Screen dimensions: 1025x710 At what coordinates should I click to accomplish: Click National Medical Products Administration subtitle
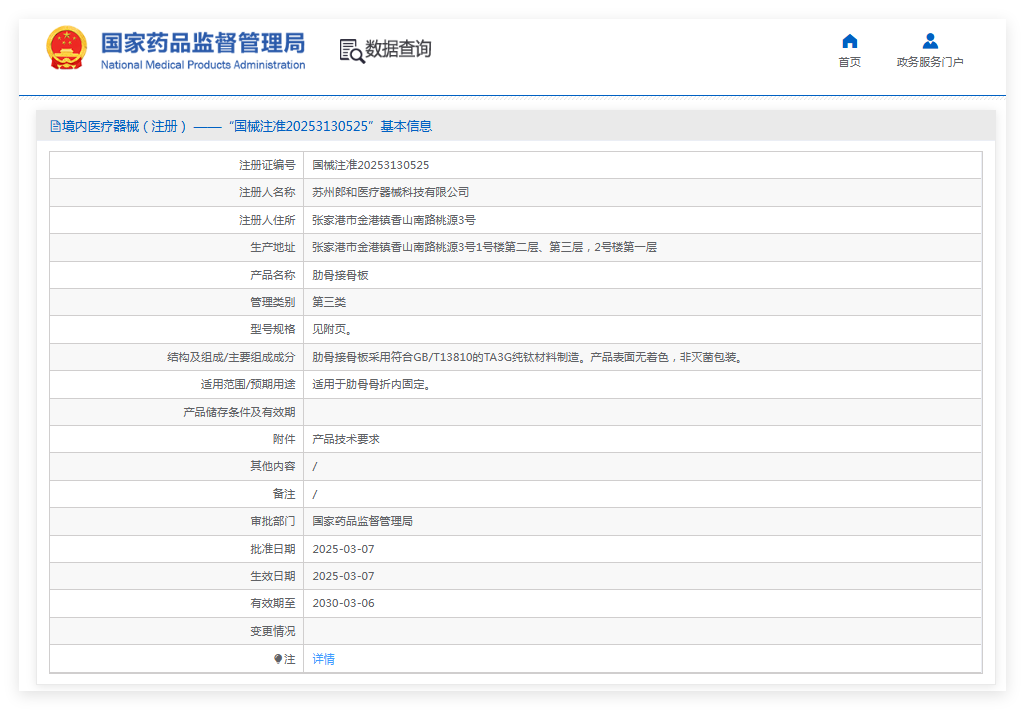pos(203,65)
